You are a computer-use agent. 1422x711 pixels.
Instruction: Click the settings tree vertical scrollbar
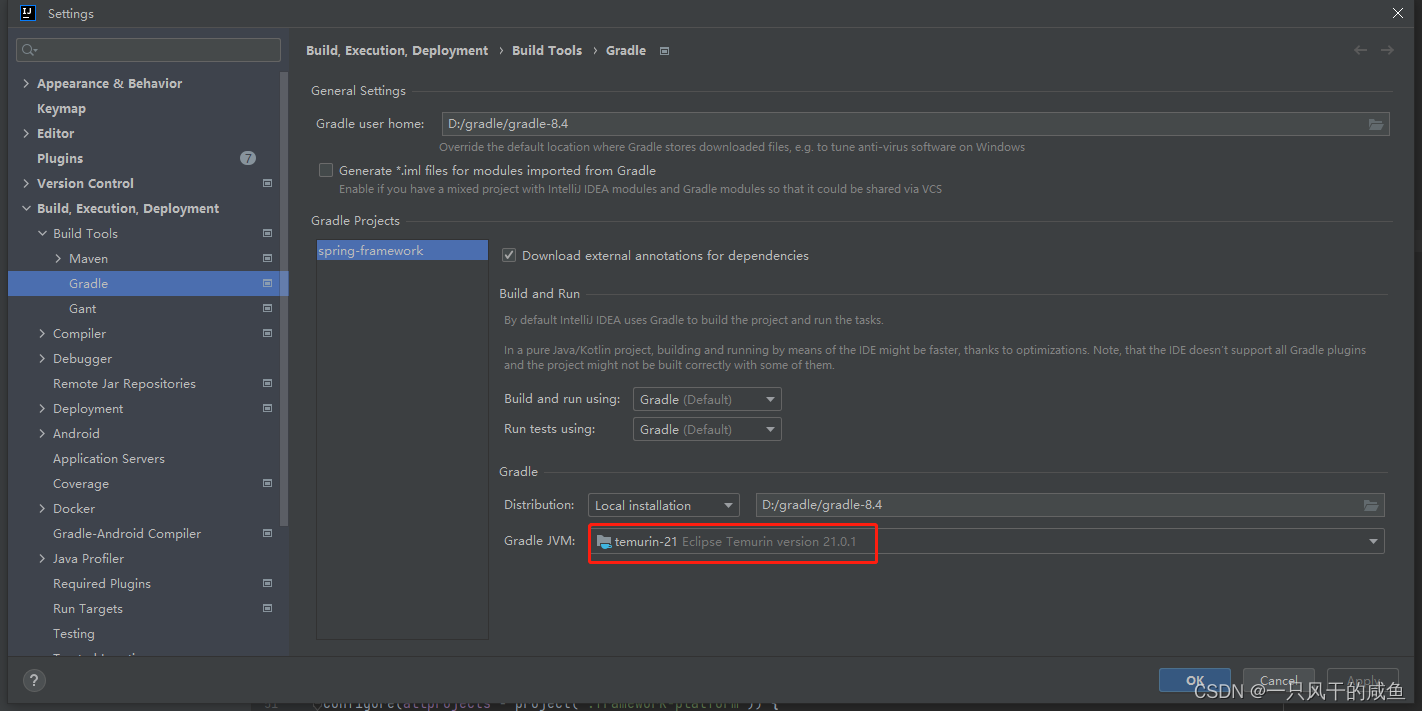[285, 298]
